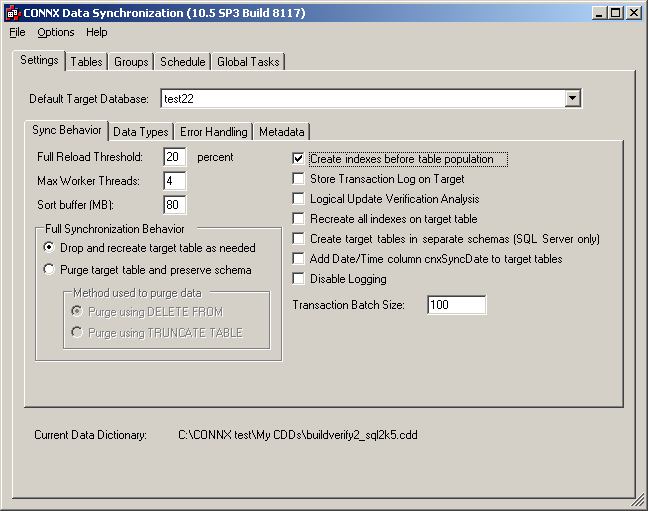Image resolution: width=648 pixels, height=511 pixels.
Task: Select the Settings tab
Action: 39,60
